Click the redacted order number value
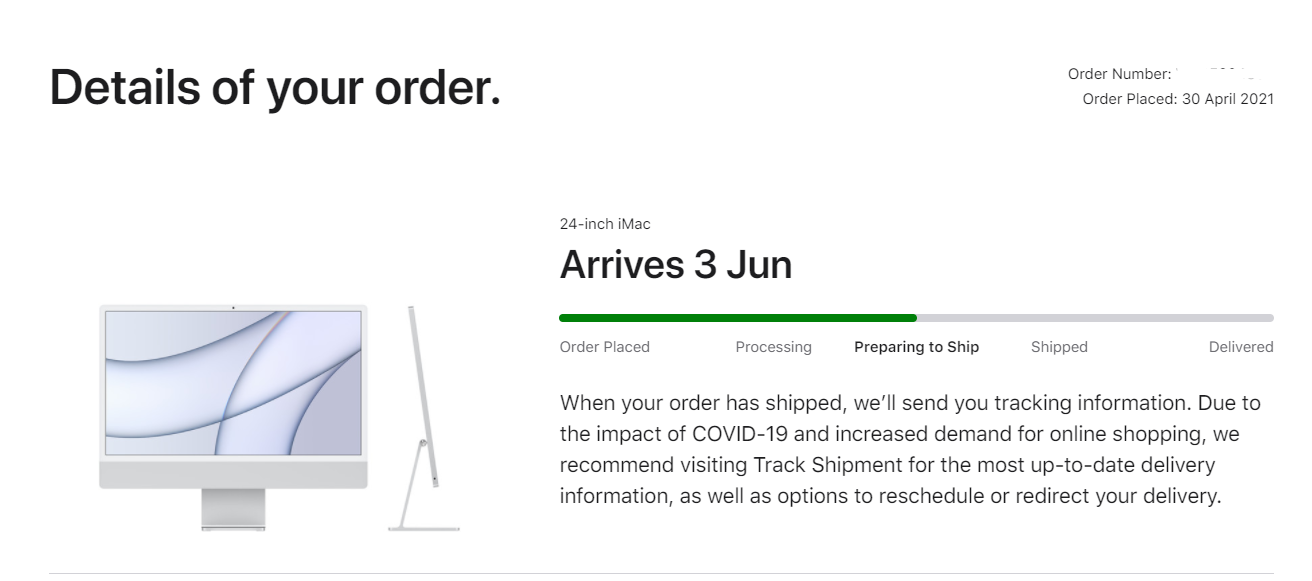Screen dimensions: 1312x581 point(1218,74)
